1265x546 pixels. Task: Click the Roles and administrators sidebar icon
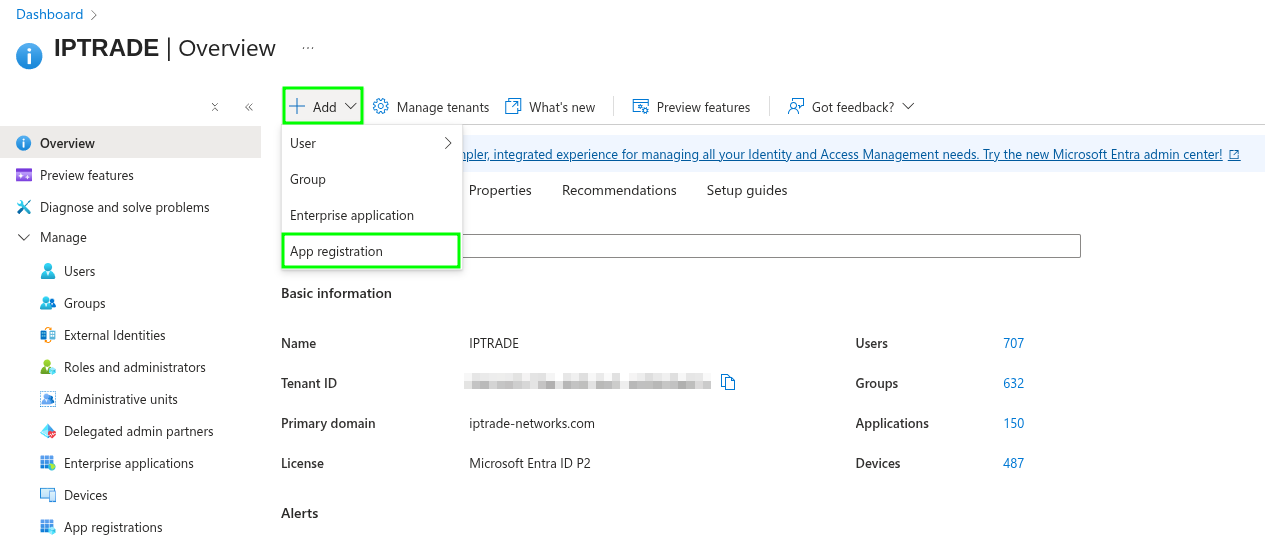(x=48, y=367)
